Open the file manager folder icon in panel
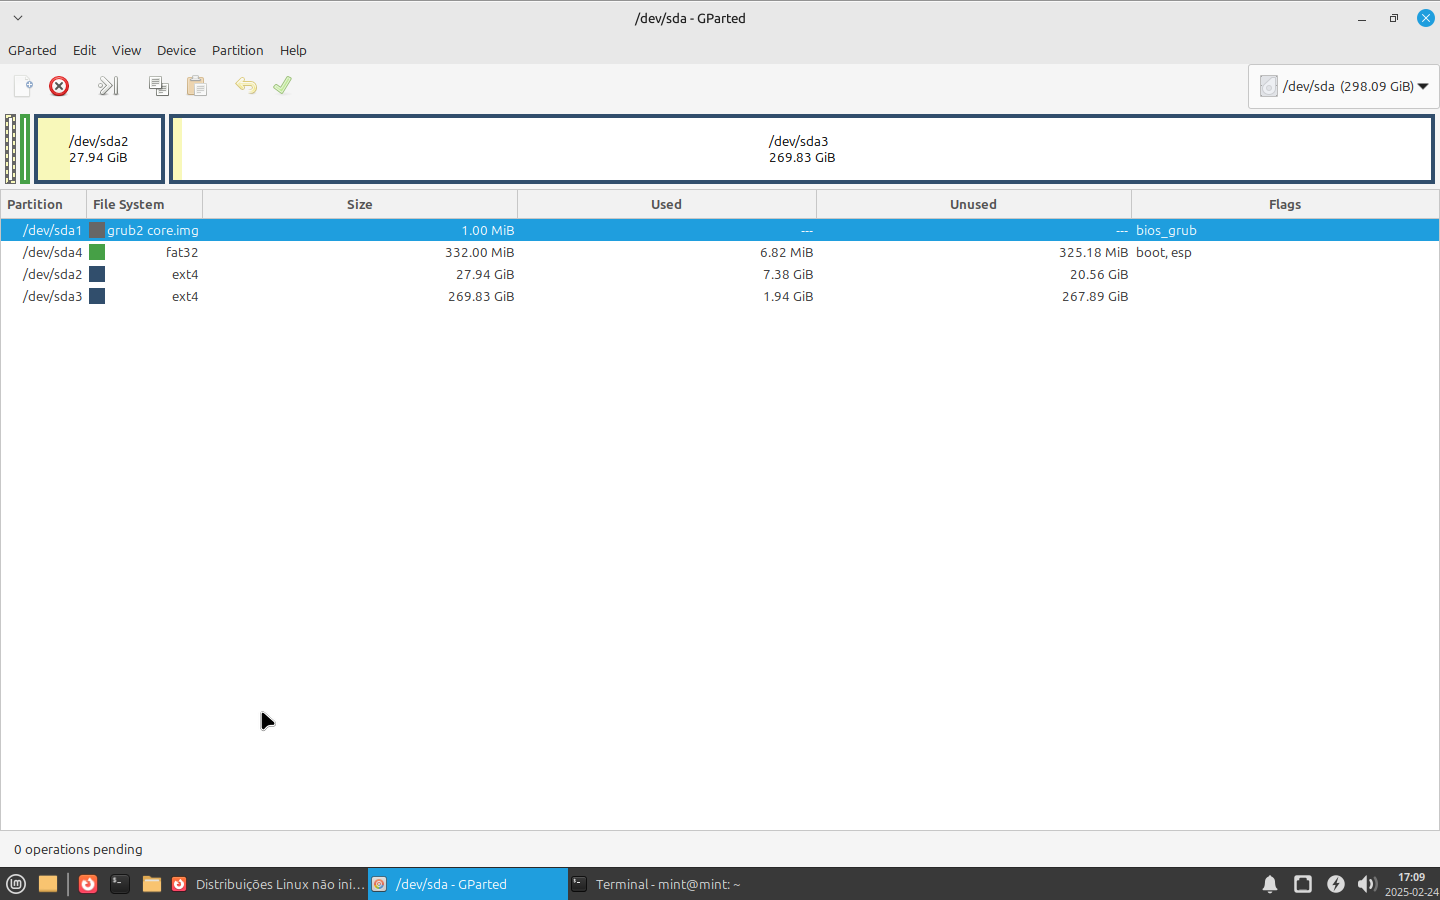 click(x=152, y=884)
